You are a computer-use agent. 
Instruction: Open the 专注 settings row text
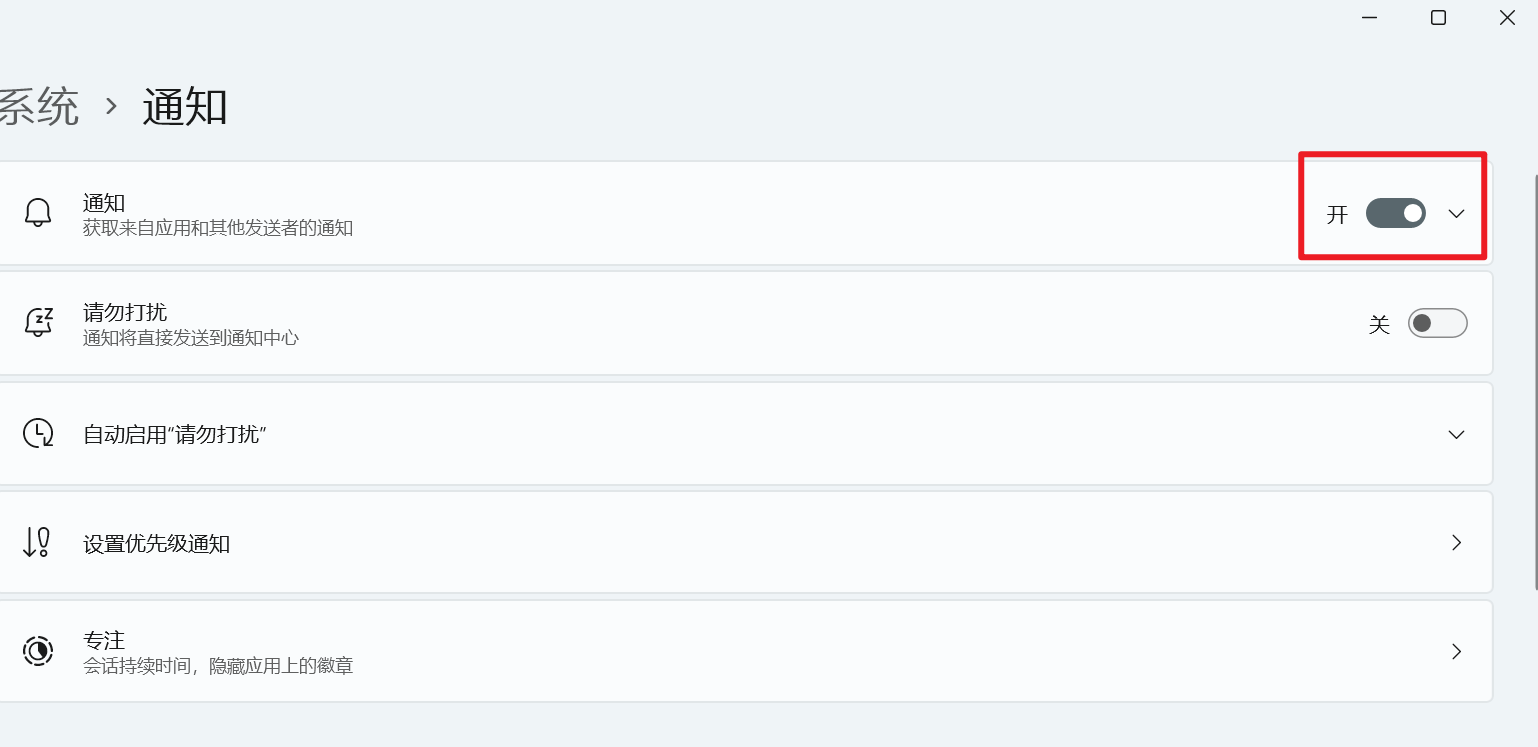click(x=104, y=640)
